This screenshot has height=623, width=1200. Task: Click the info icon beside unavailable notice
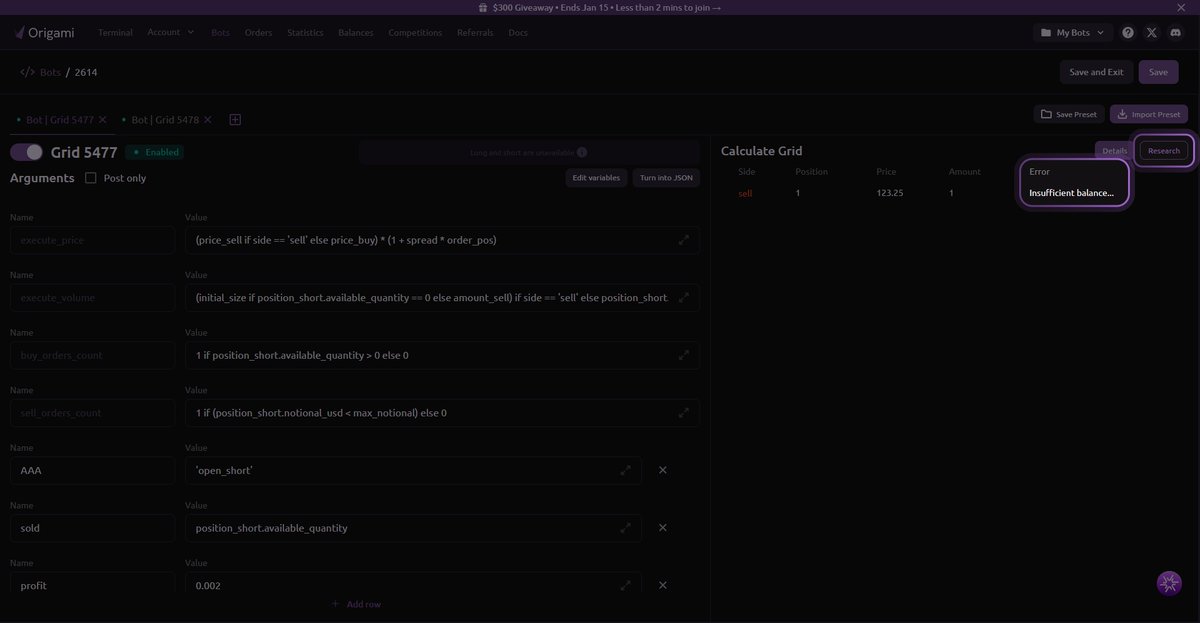[x=582, y=152]
